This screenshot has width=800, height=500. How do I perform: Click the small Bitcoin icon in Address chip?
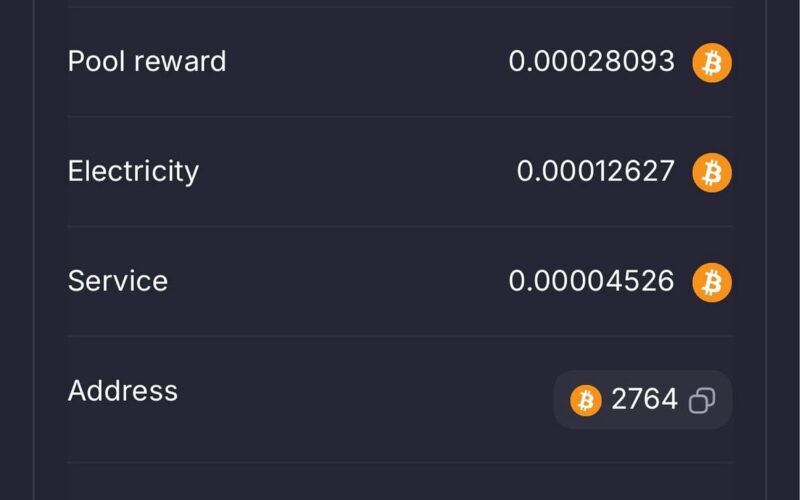pos(586,401)
